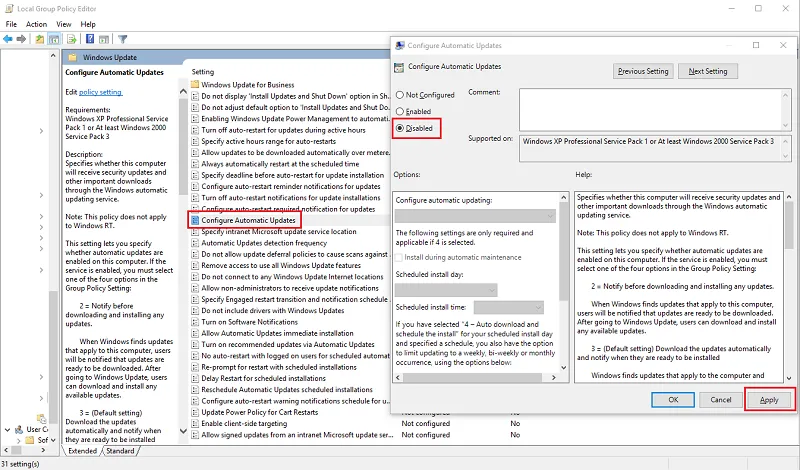Click the Export List toolbar icon
The image size is (800, 470).
[71, 39]
